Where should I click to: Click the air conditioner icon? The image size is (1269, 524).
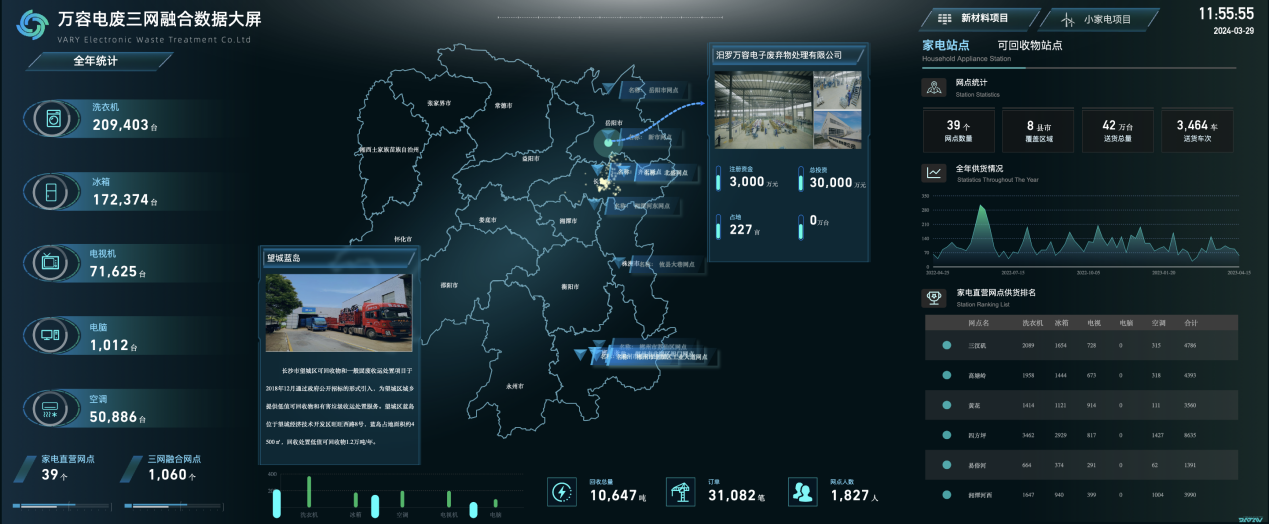(50, 409)
